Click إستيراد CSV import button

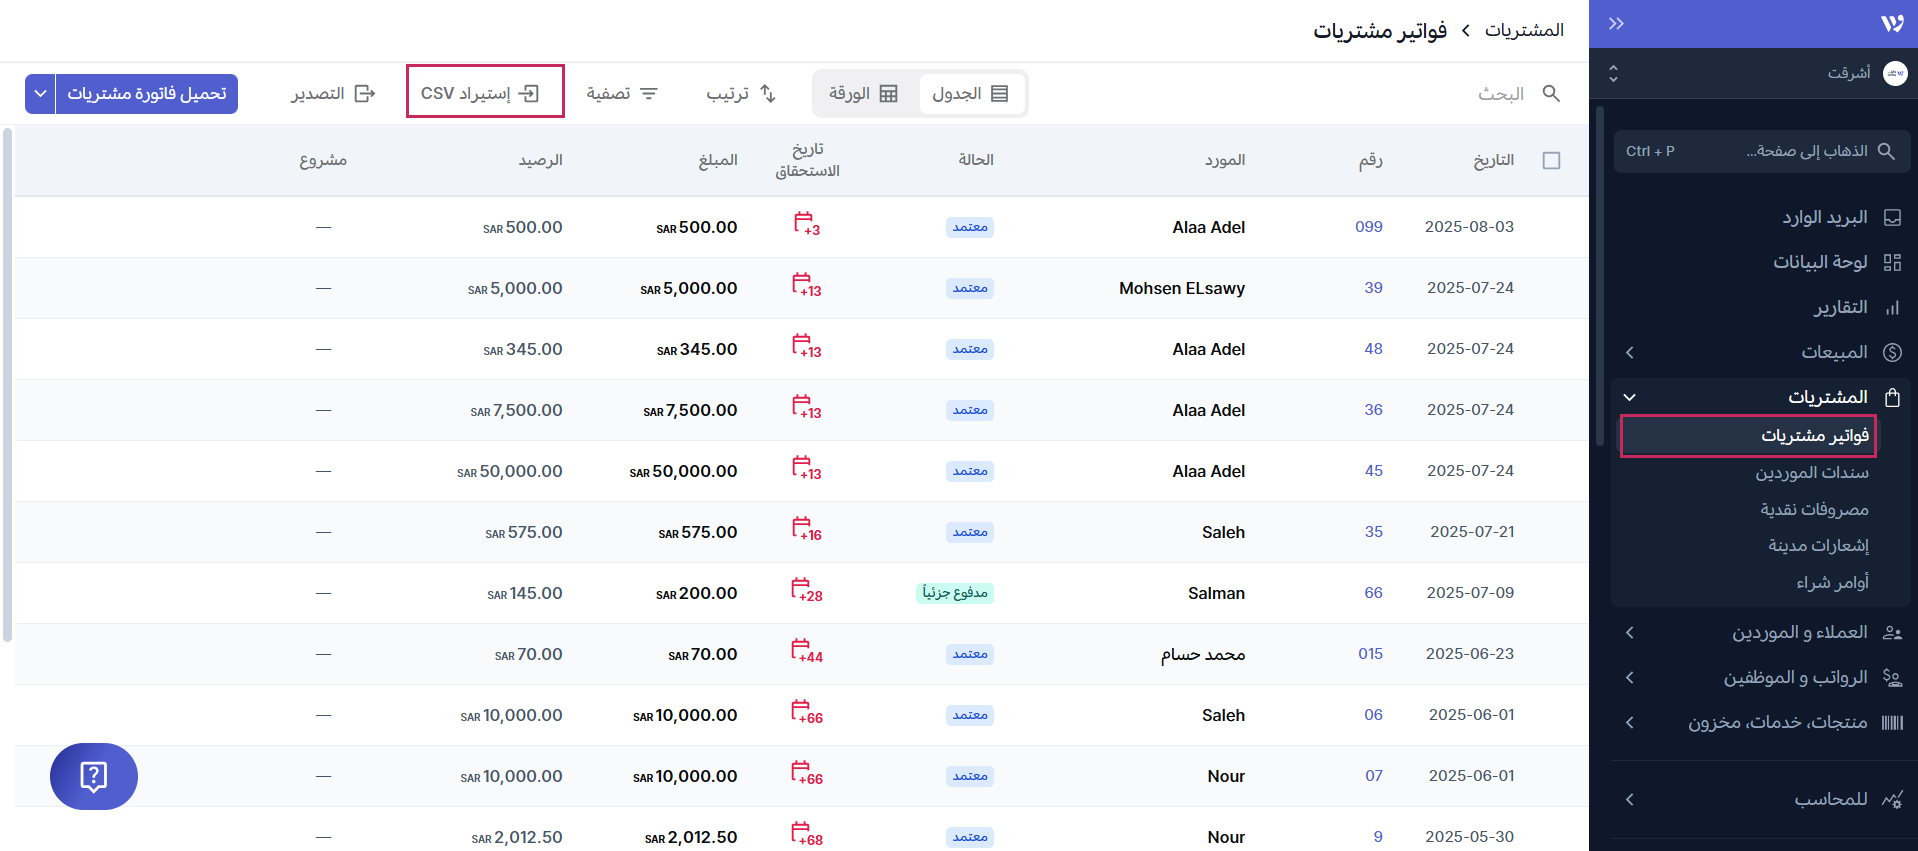[x=484, y=92]
